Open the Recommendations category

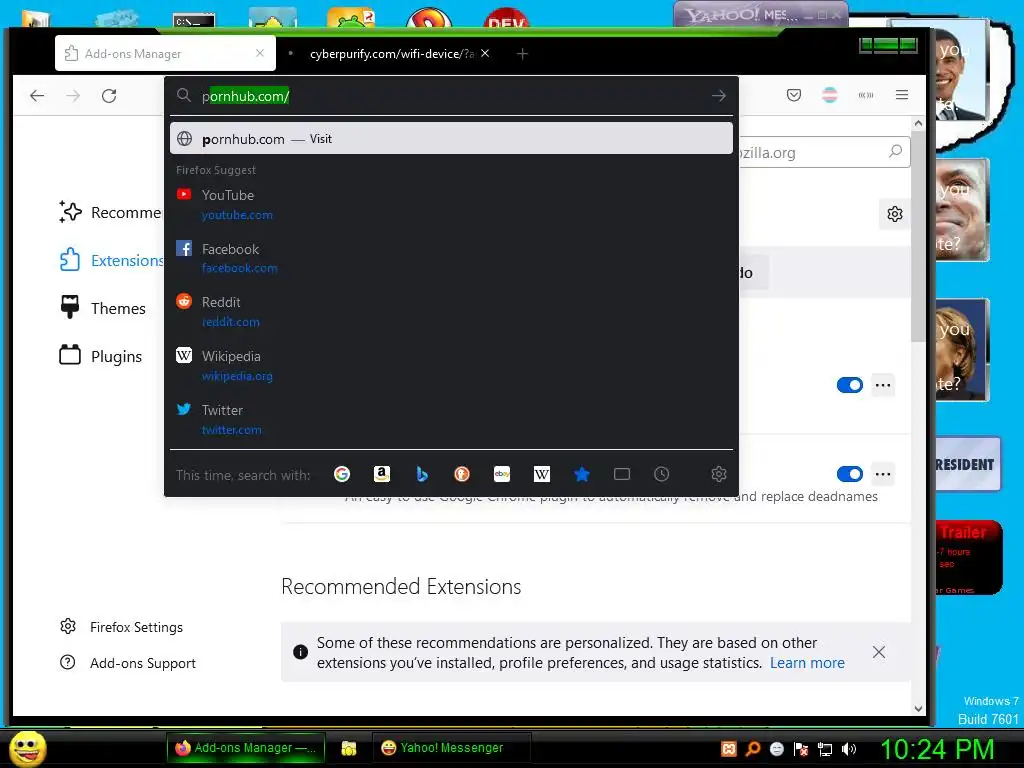(110, 212)
